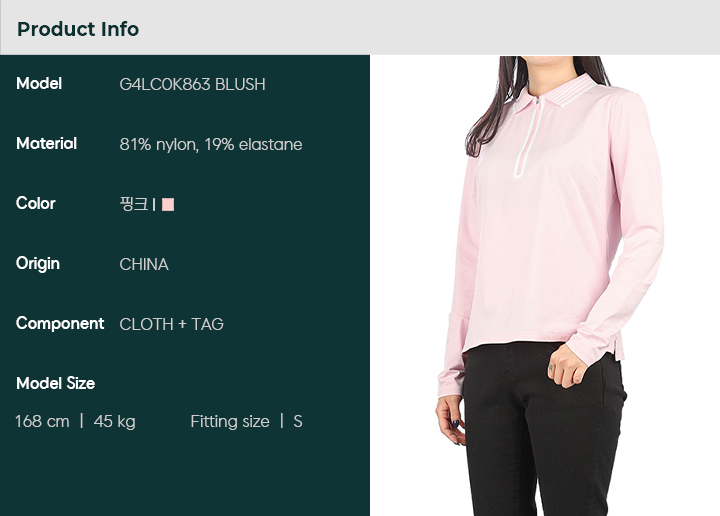Screen dimensions: 720x516
Task: Click the Korean color name 핑크
Action: click(x=134, y=204)
